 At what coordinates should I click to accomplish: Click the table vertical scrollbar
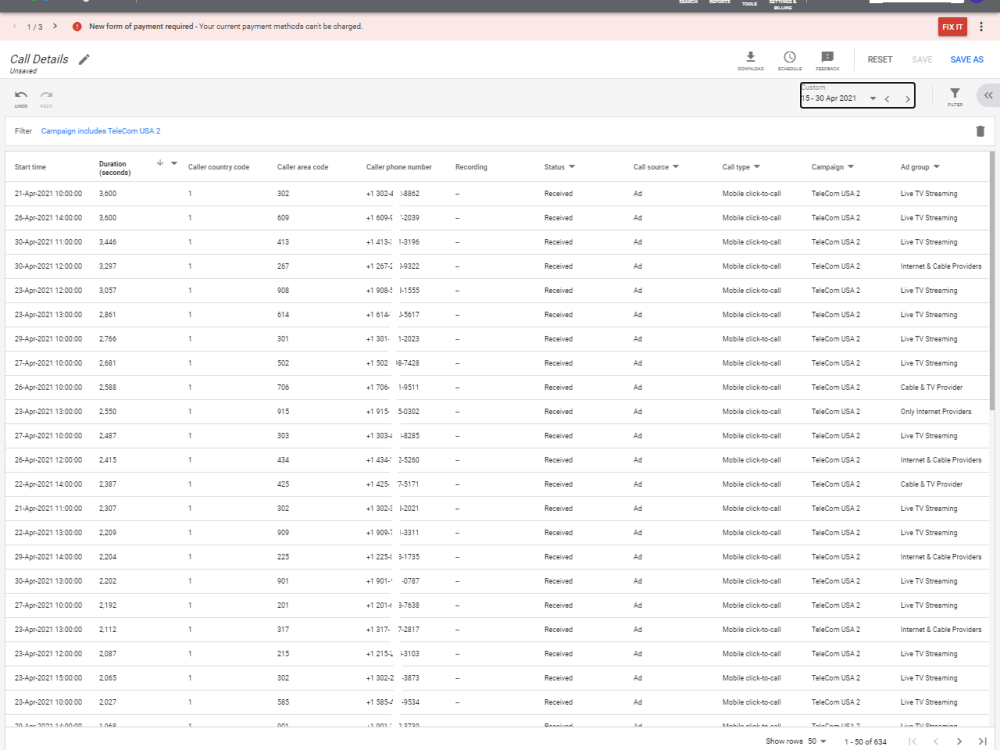(992, 281)
